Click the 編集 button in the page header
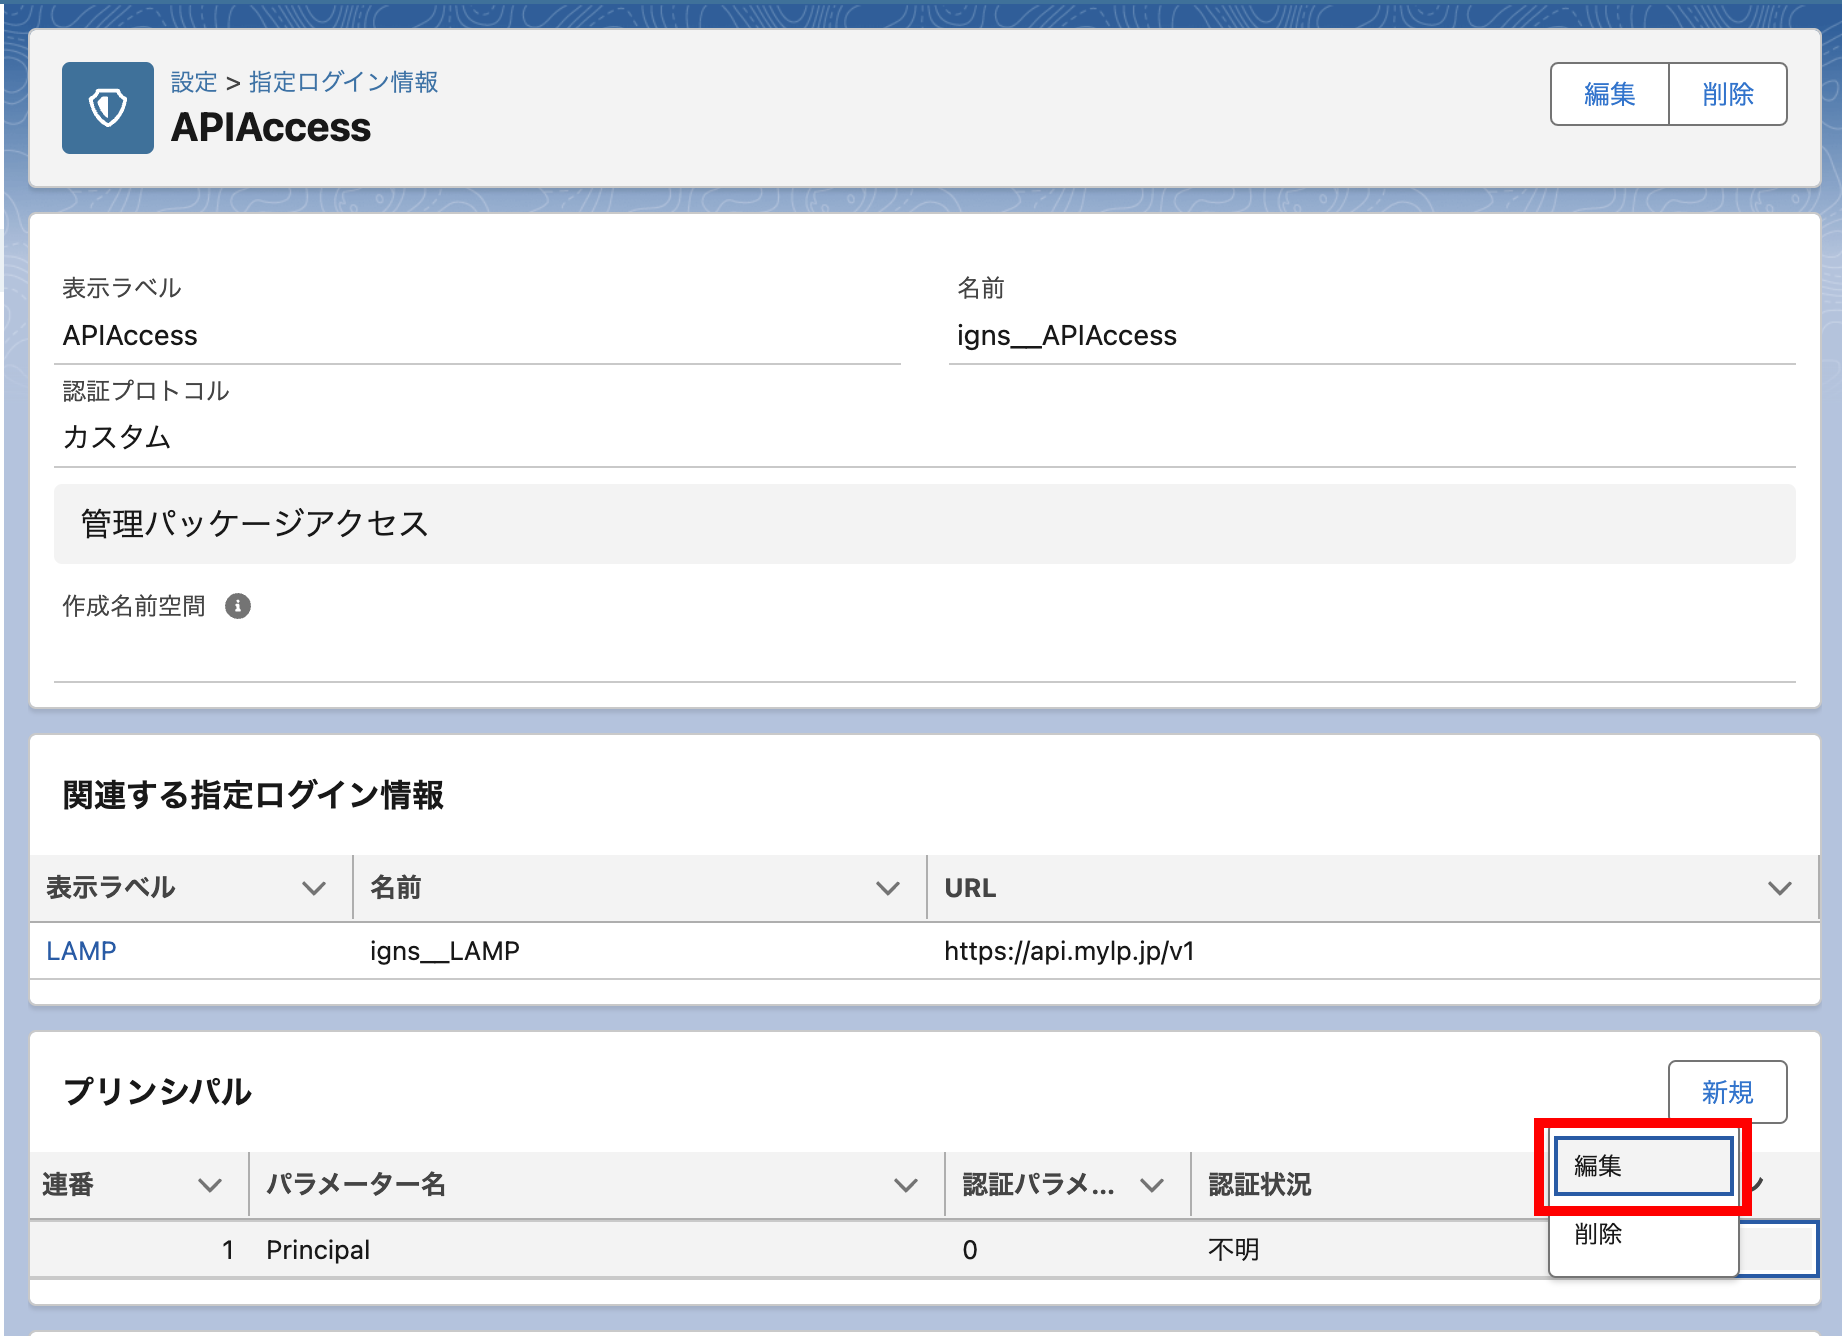 pyautogui.click(x=1609, y=94)
